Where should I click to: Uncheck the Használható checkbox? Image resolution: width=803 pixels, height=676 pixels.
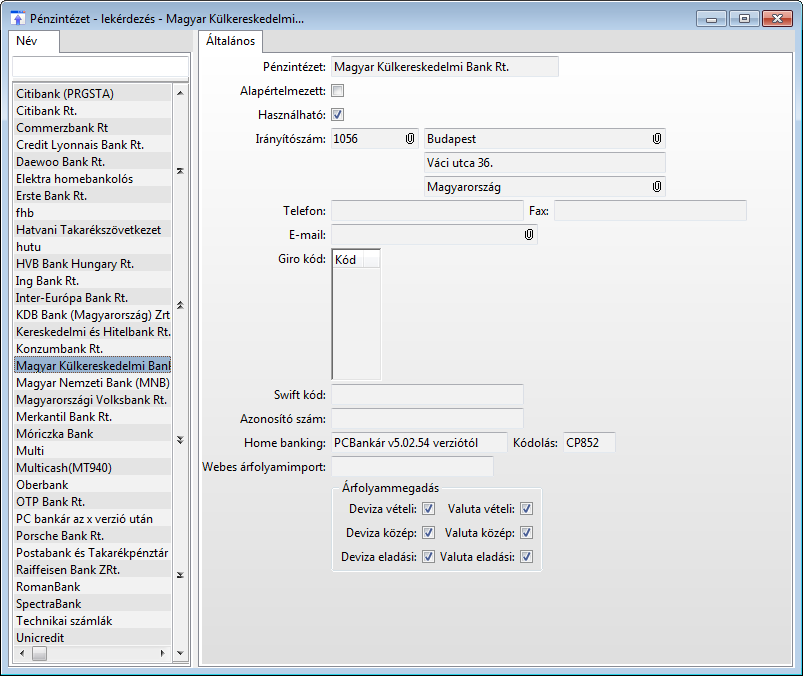(337, 114)
